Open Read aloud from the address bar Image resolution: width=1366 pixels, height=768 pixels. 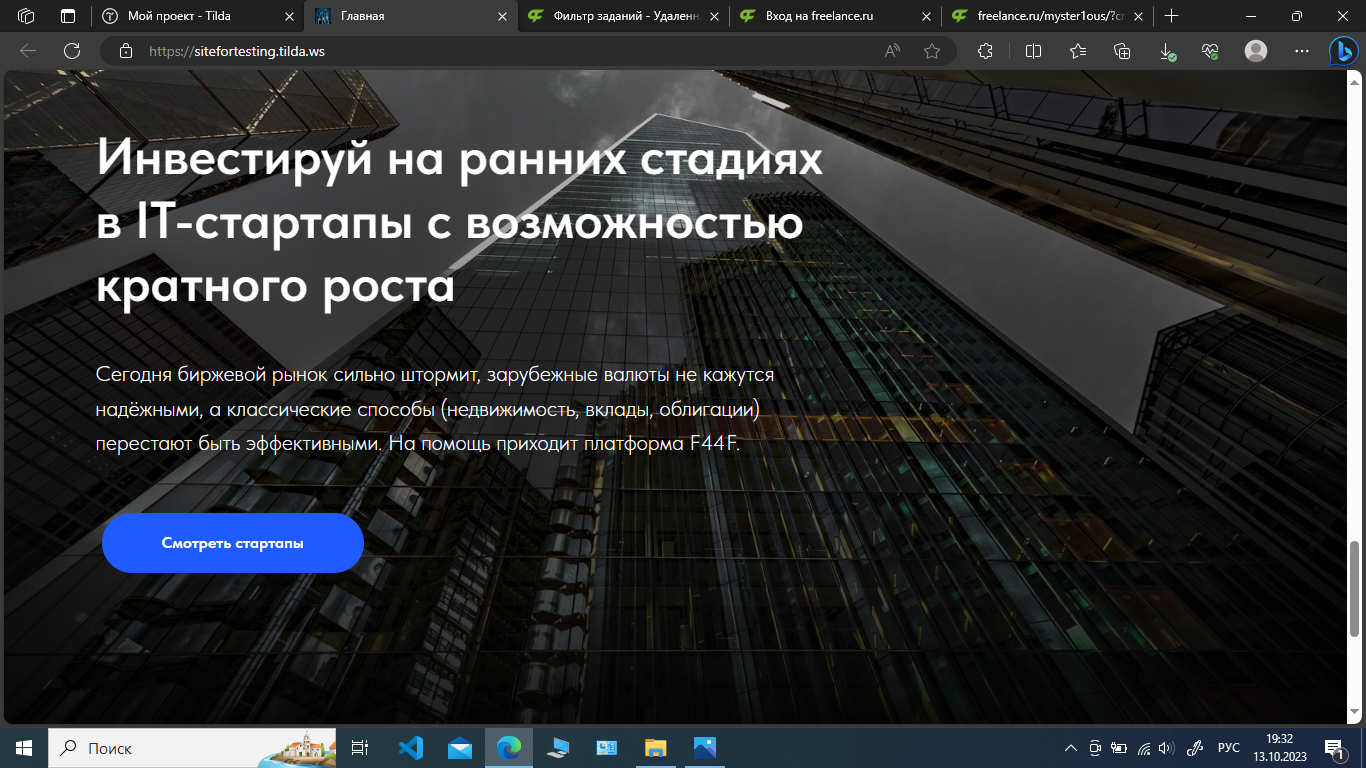point(893,51)
